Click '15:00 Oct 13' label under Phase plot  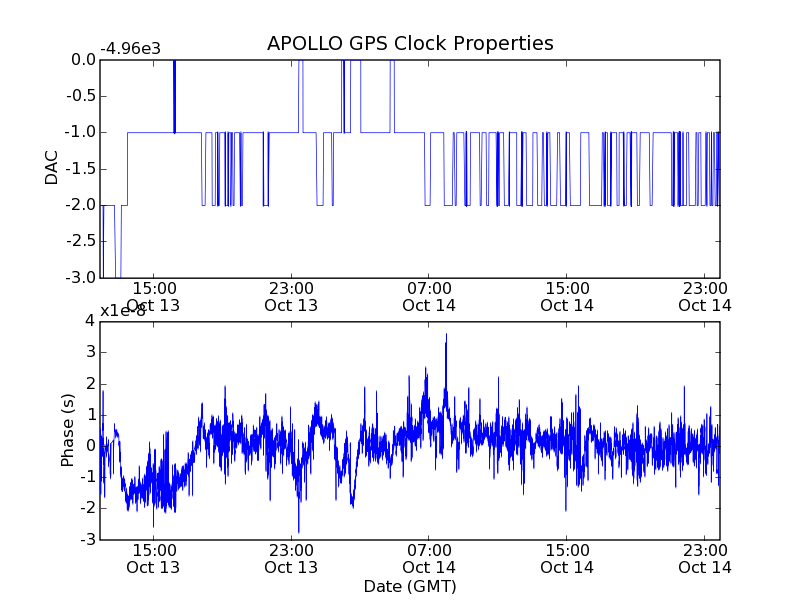click(153, 559)
